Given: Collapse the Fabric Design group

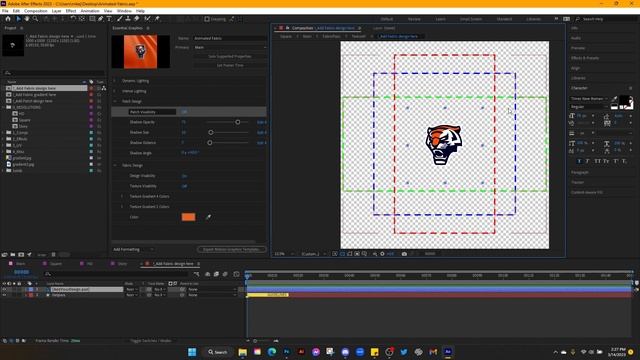Looking at the screenshot, I should click(115, 165).
